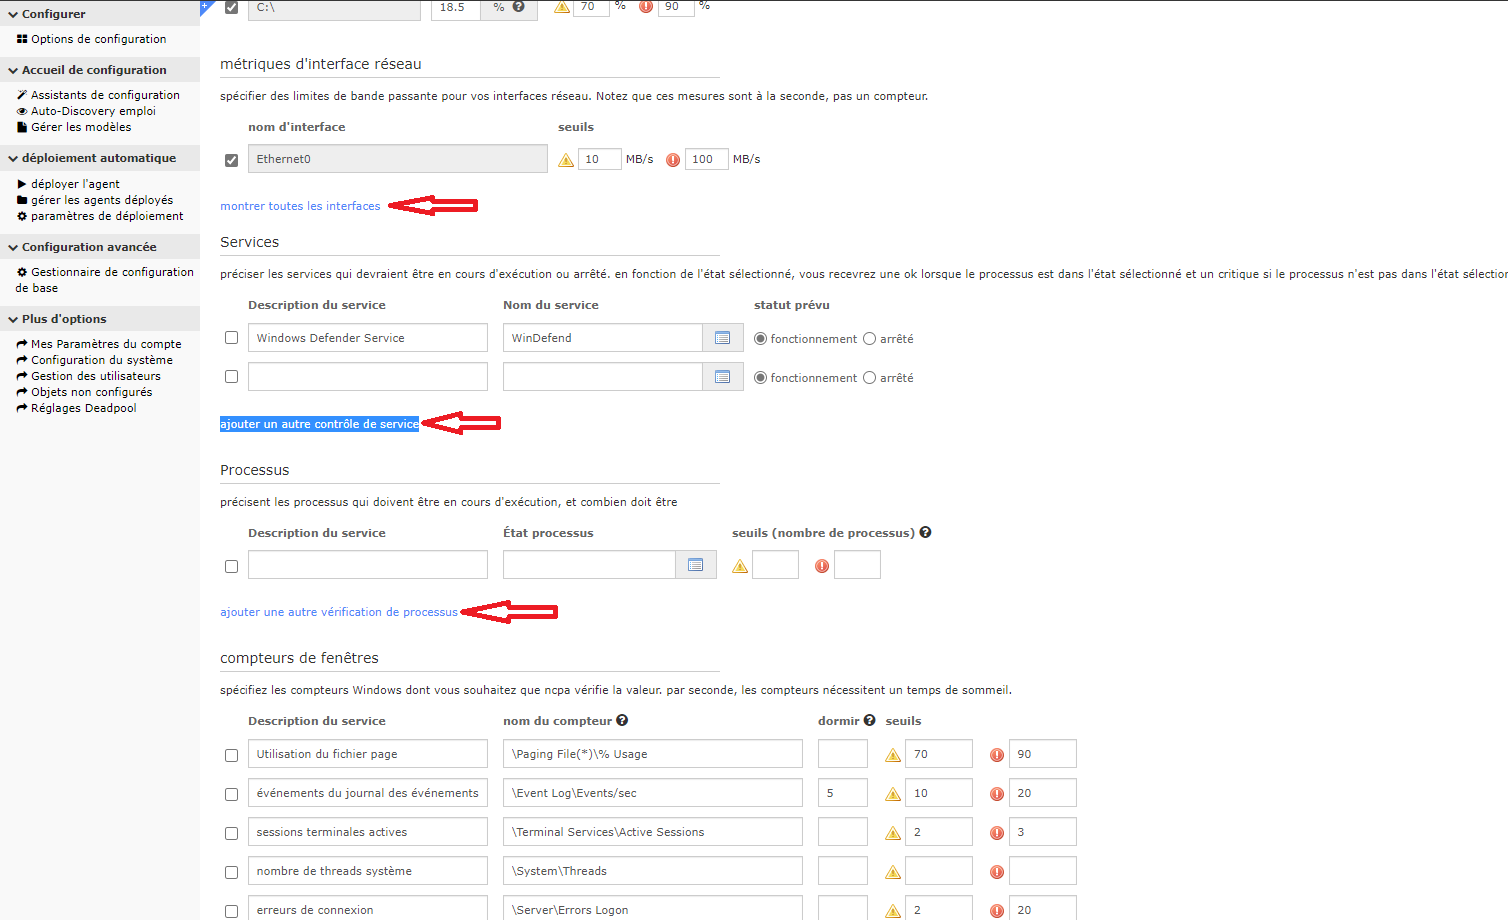
Task: Tick the Utilisation du fichier page checkbox
Action: tap(232, 755)
